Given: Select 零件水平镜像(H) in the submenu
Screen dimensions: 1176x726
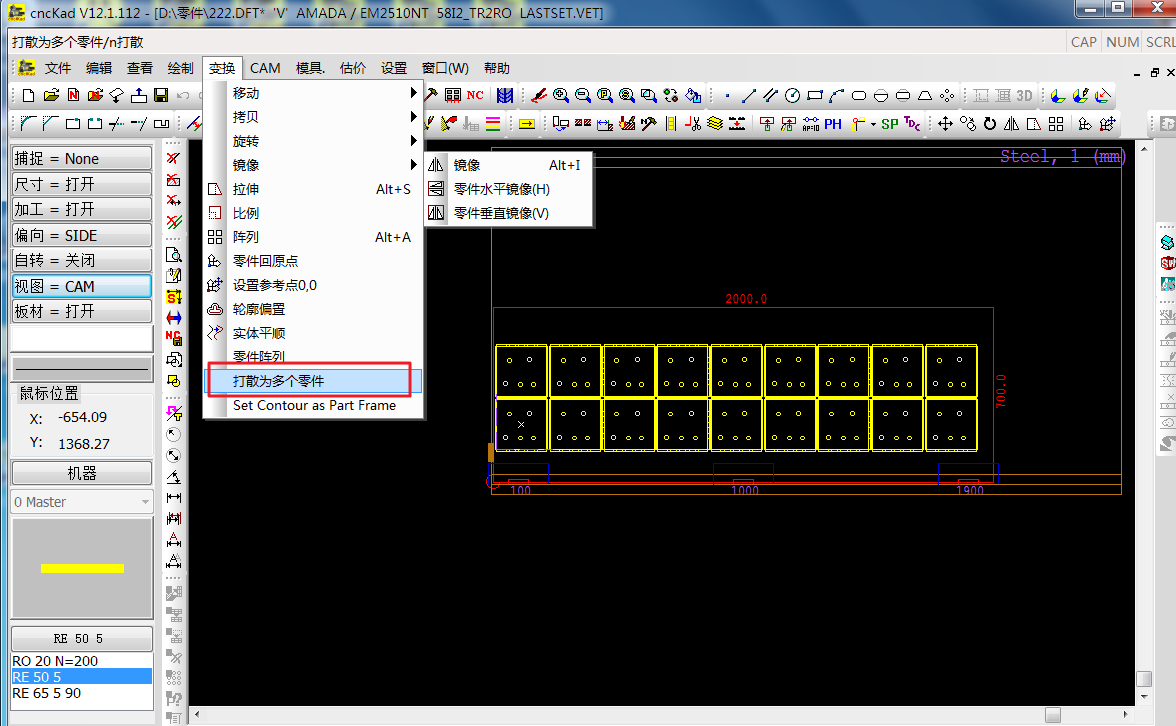Looking at the screenshot, I should point(501,189).
